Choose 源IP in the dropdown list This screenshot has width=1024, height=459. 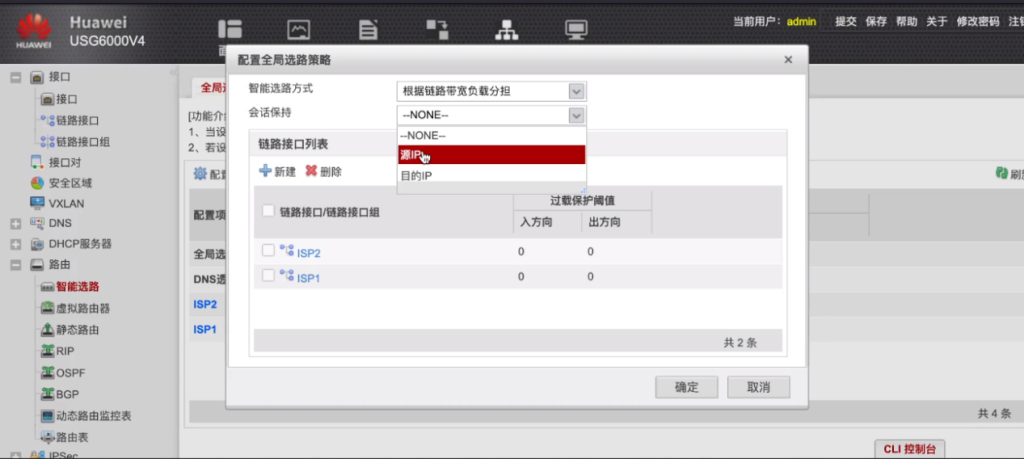[491, 155]
